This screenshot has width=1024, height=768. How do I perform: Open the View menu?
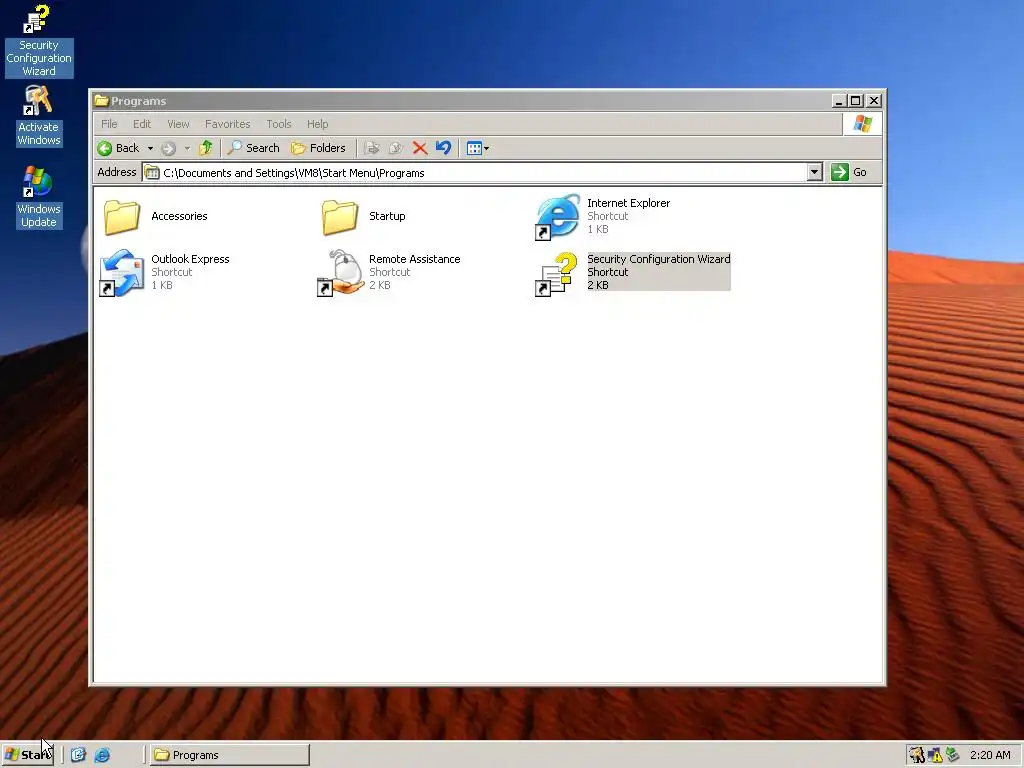coord(178,124)
